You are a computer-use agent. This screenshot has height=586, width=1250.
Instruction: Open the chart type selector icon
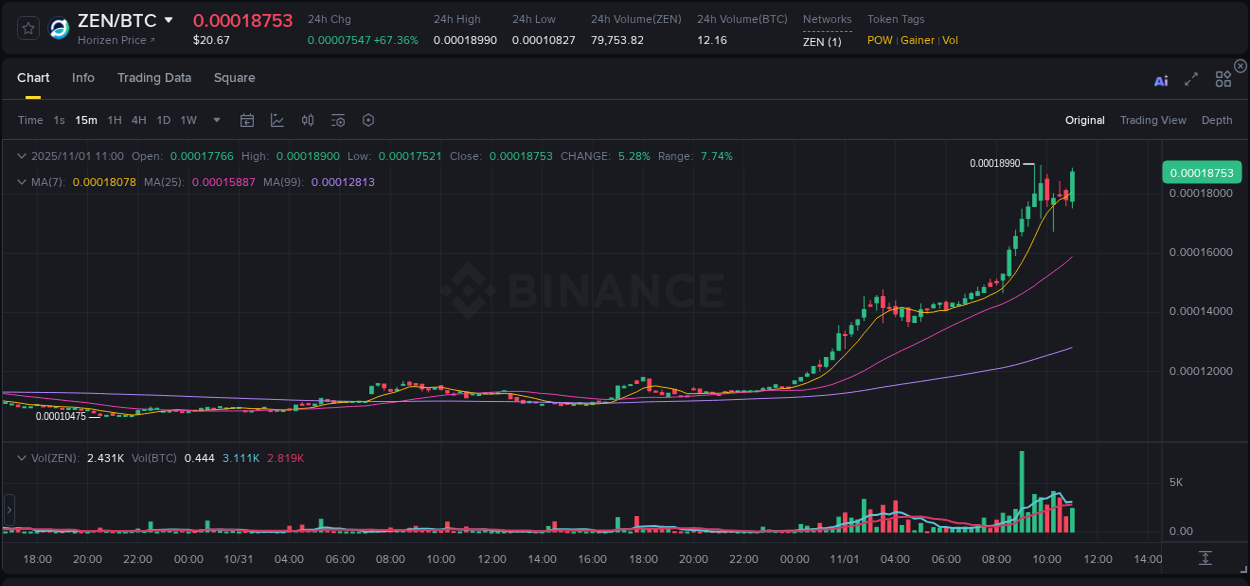tap(277, 120)
